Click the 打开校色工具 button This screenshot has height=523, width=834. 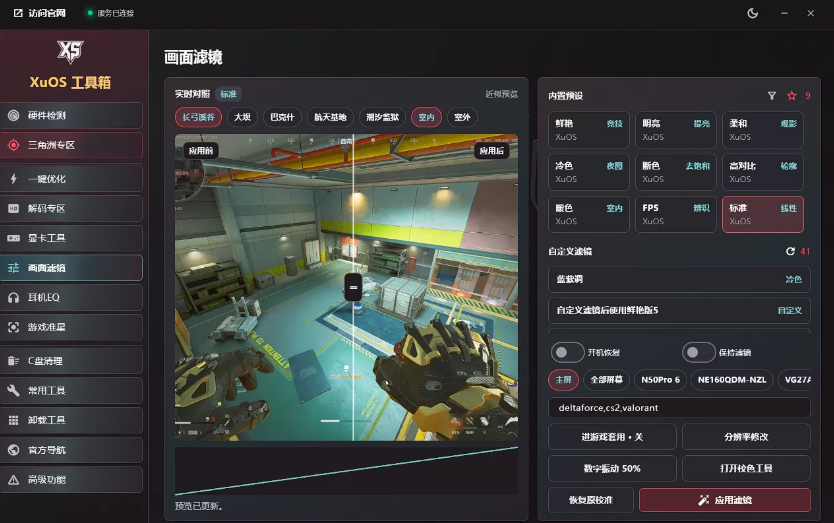tap(746, 468)
